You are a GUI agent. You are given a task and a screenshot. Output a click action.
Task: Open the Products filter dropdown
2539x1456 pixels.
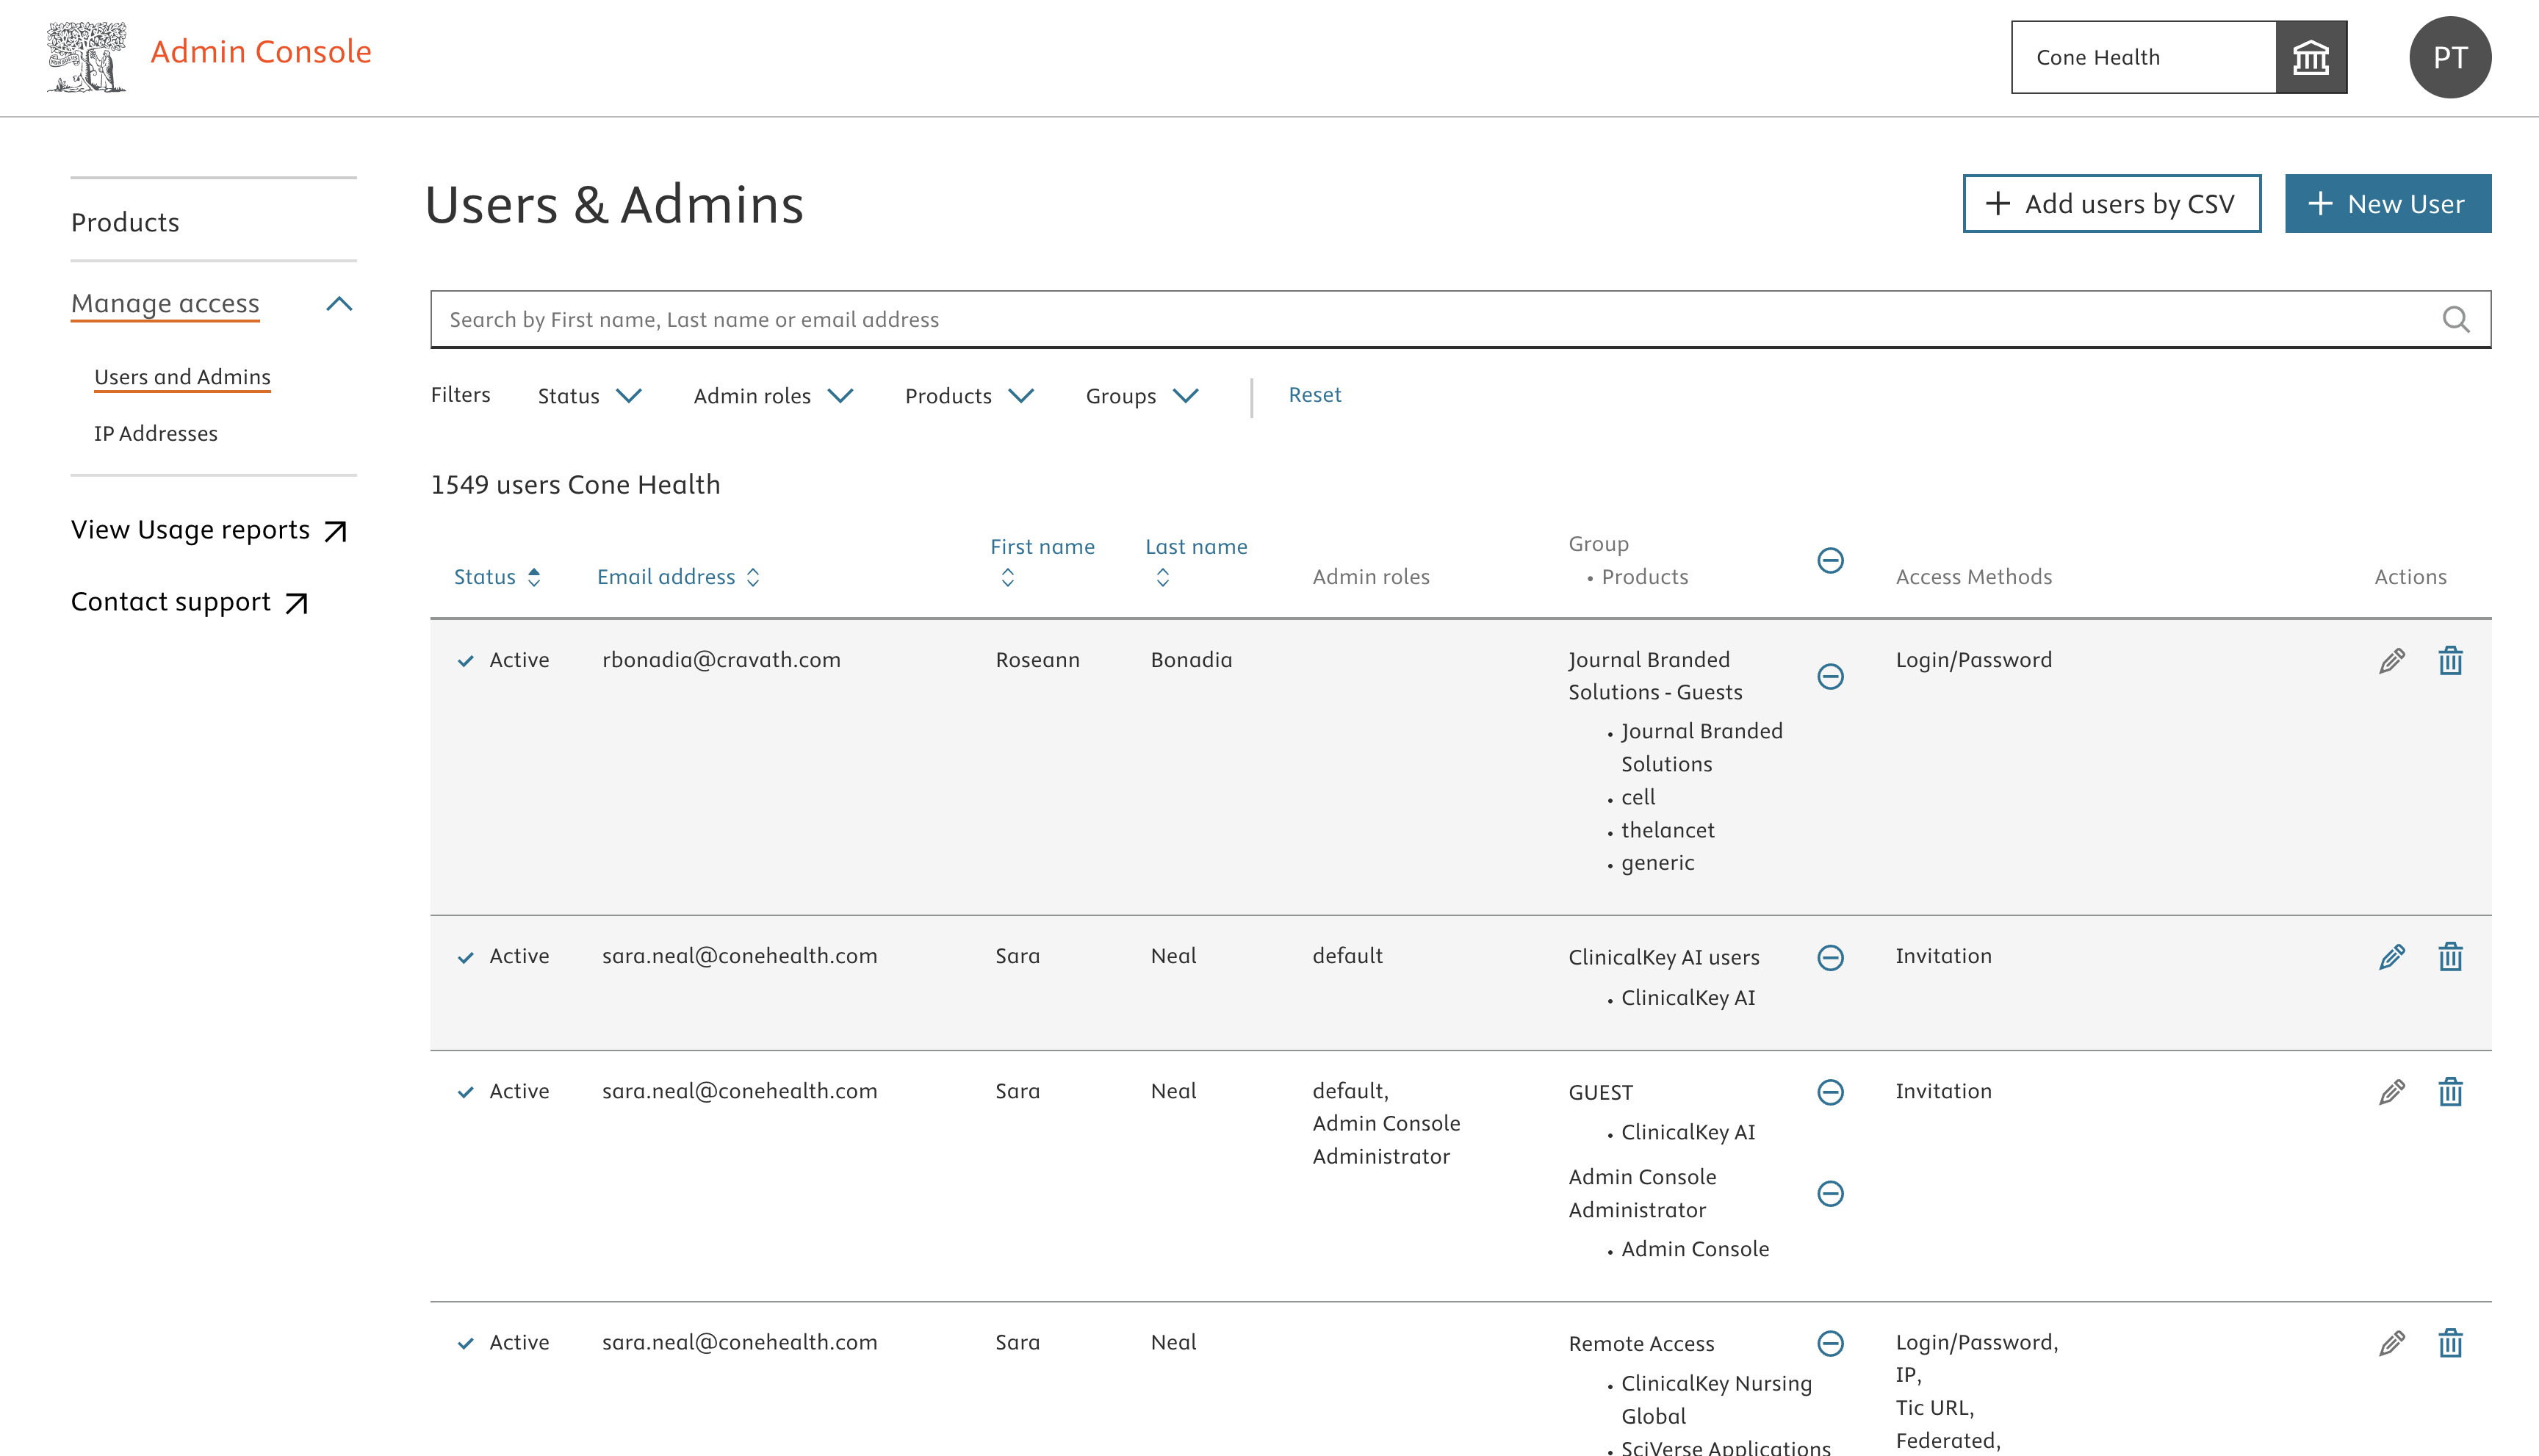click(969, 396)
